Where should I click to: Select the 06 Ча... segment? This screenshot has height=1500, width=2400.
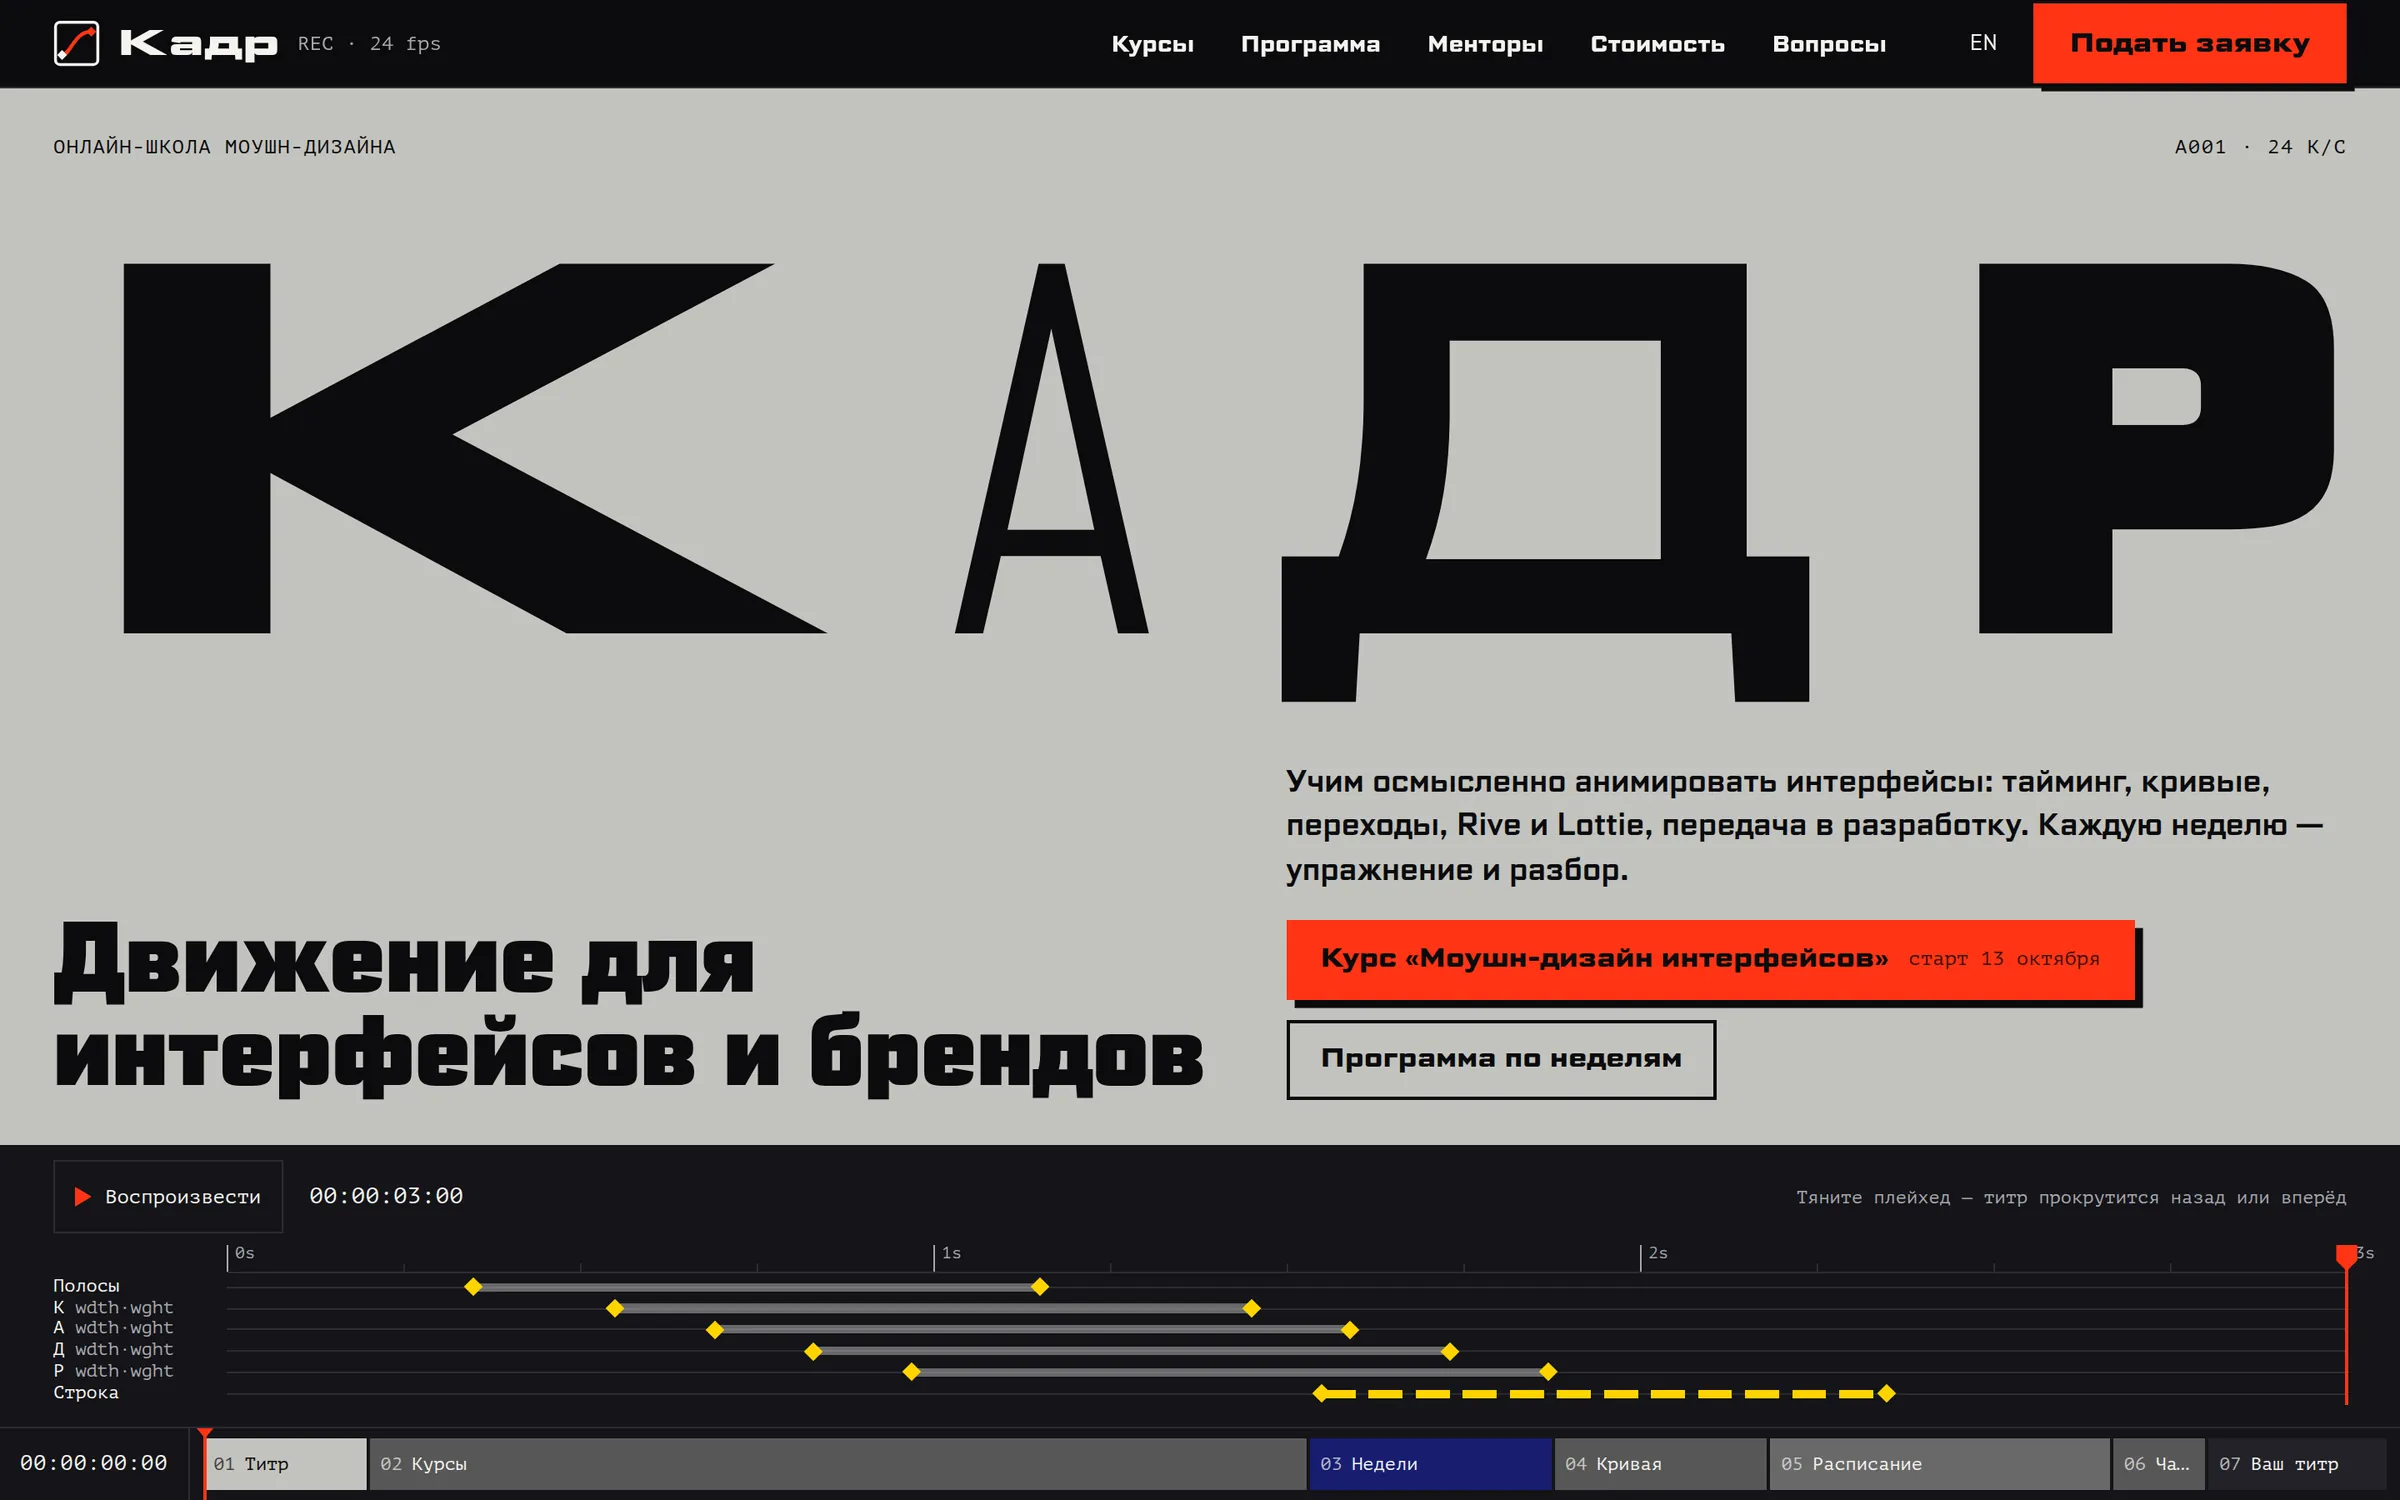click(2158, 1464)
